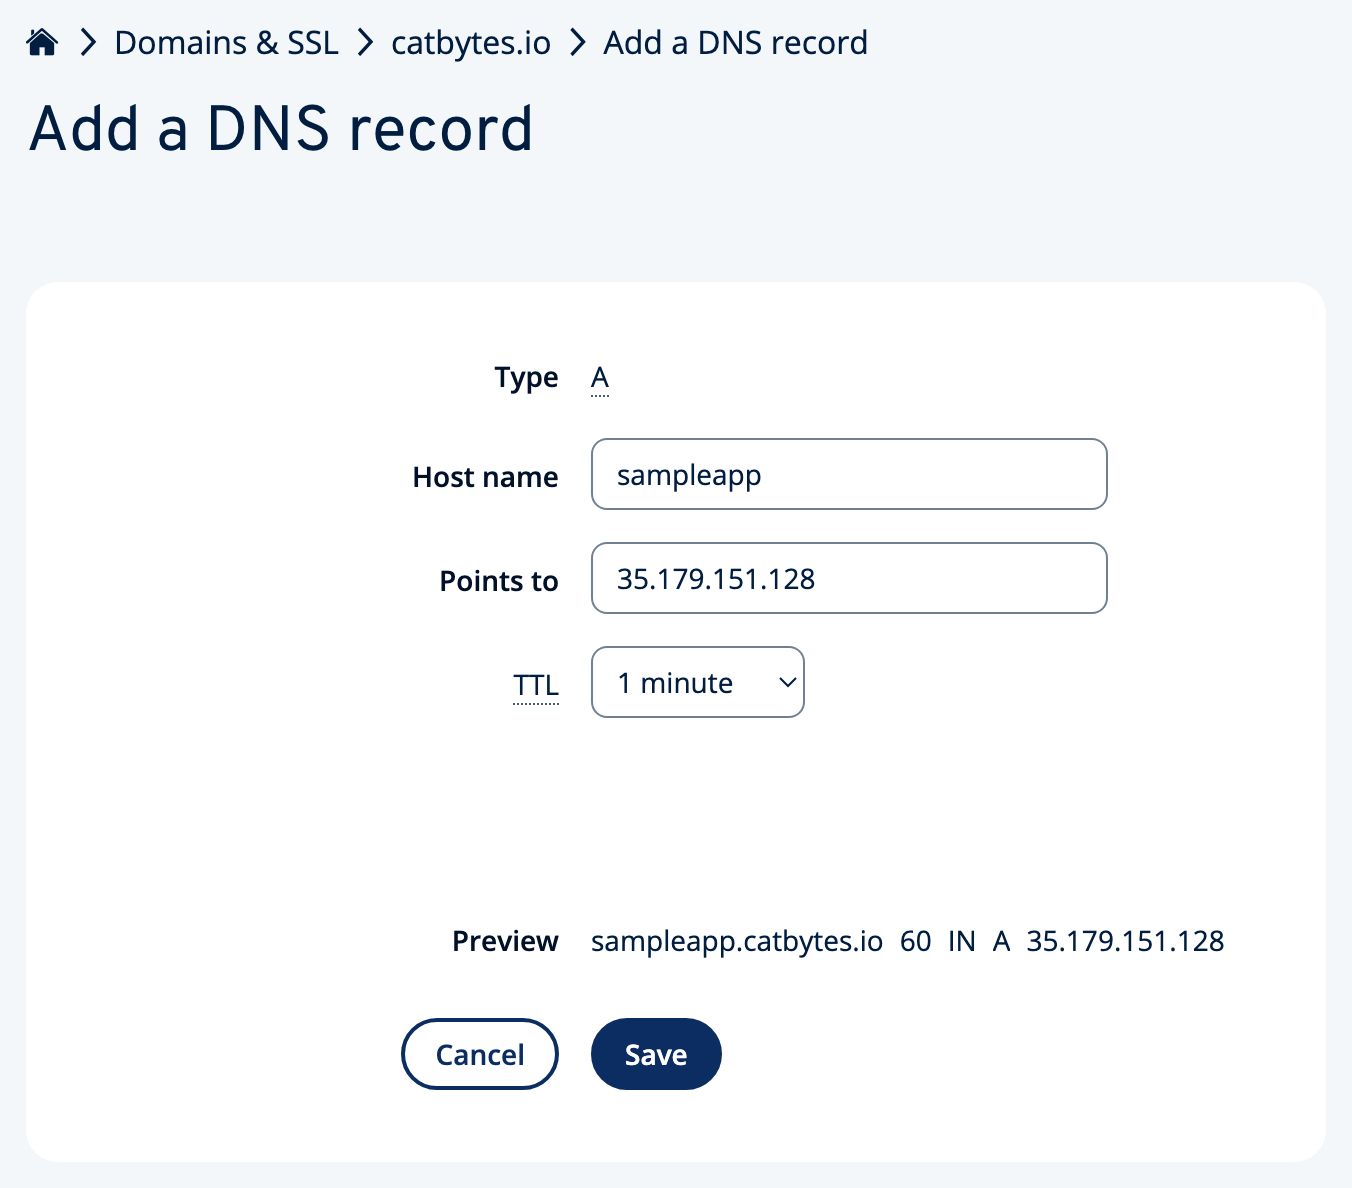This screenshot has height=1188, width=1352.
Task: Navigate to Domains & SSL
Action: 226,43
